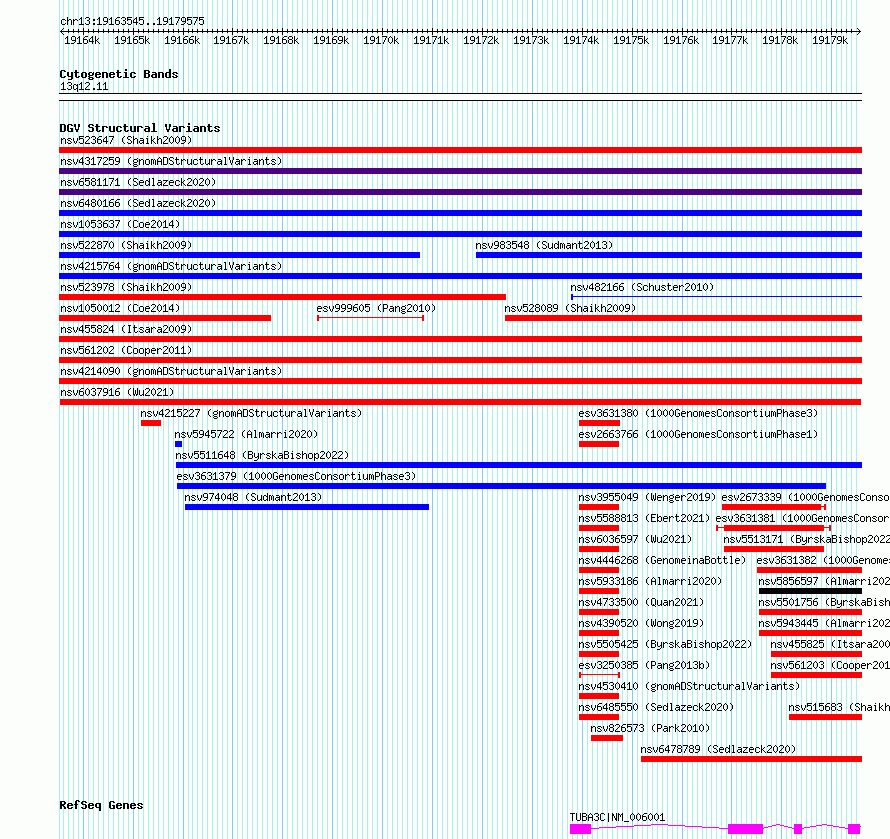Image resolution: width=890 pixels, height=839 pixels.
Task: Click the red nsv6478789 variant bar
Action: 752,759
